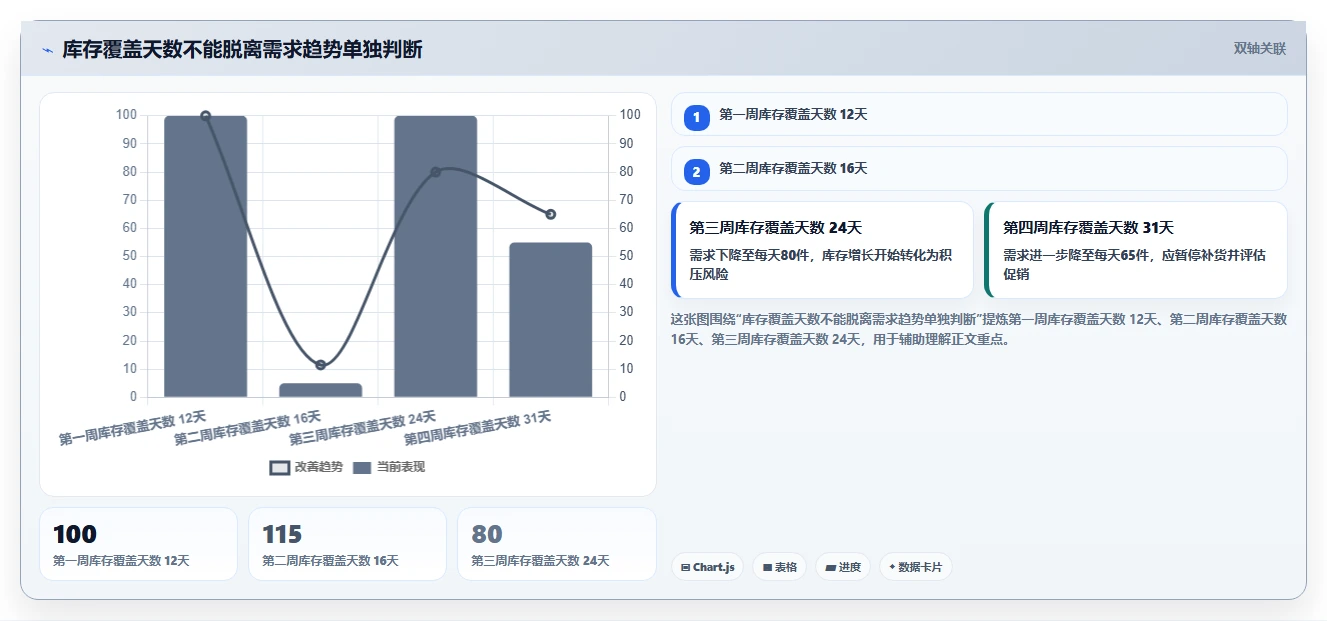Click the first week bar in the chart
1327x621 pixels.
coord(205,256)
